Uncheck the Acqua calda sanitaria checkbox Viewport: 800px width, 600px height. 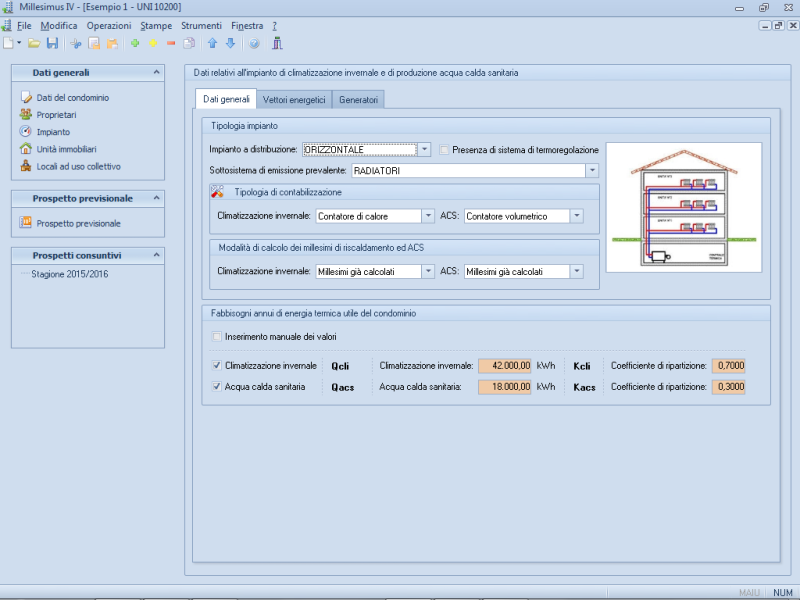217,387
